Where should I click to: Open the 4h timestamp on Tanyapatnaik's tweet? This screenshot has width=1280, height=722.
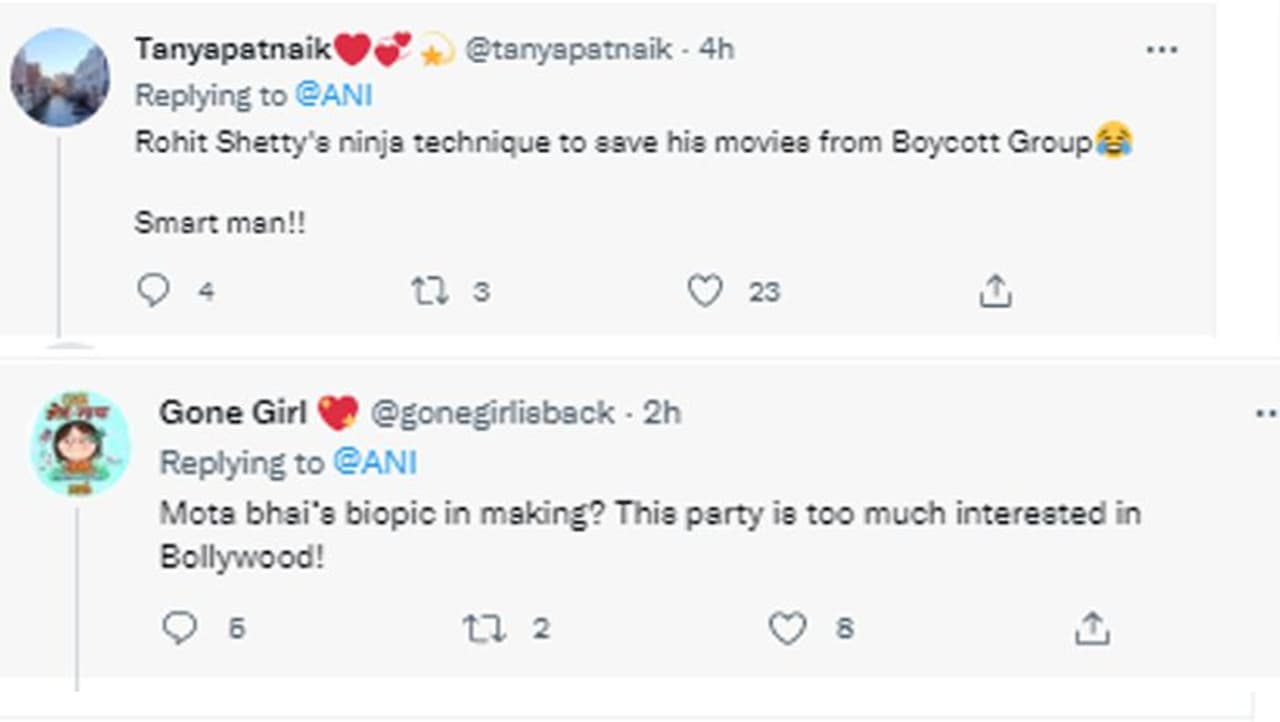(716, 49)
